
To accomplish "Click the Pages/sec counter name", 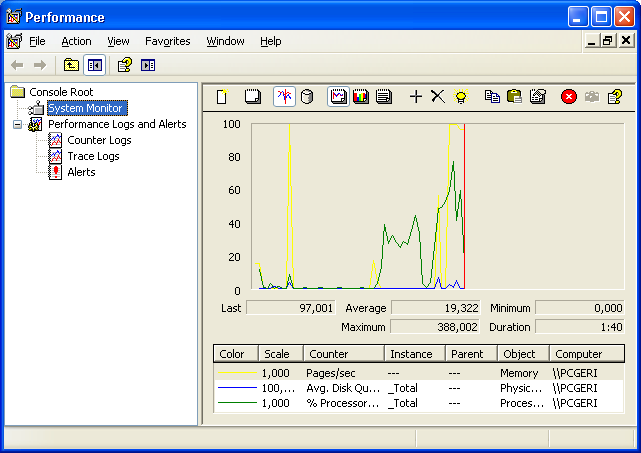I will 330,373.
